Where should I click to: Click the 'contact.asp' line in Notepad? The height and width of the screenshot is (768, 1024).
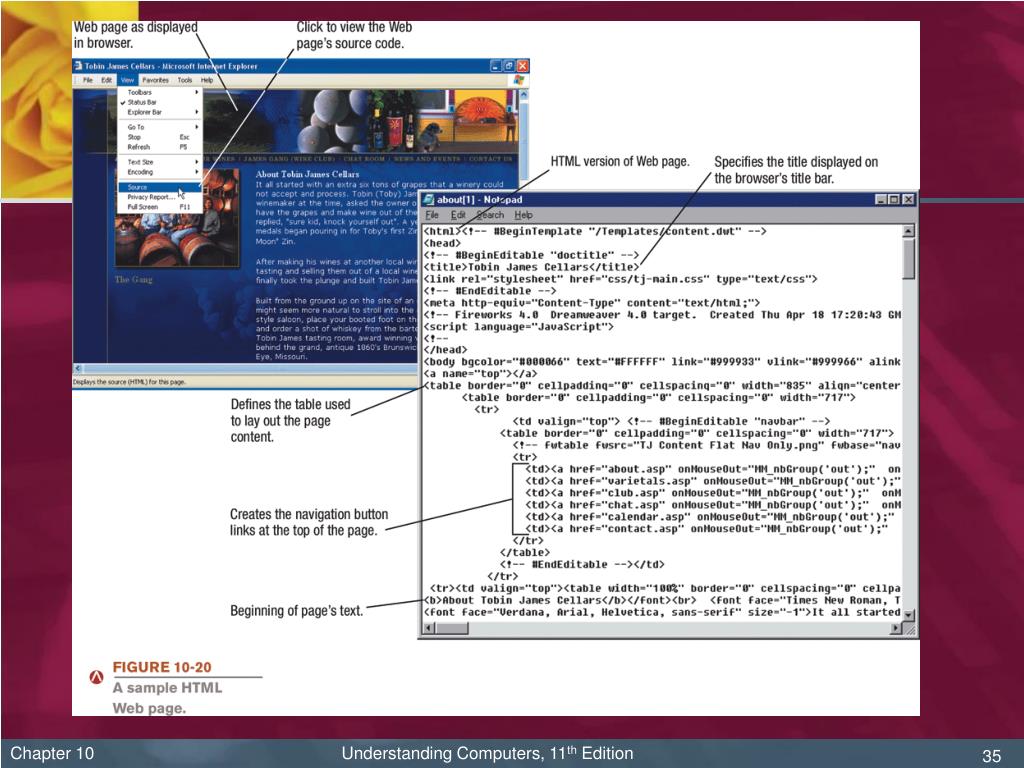point(707,529)
